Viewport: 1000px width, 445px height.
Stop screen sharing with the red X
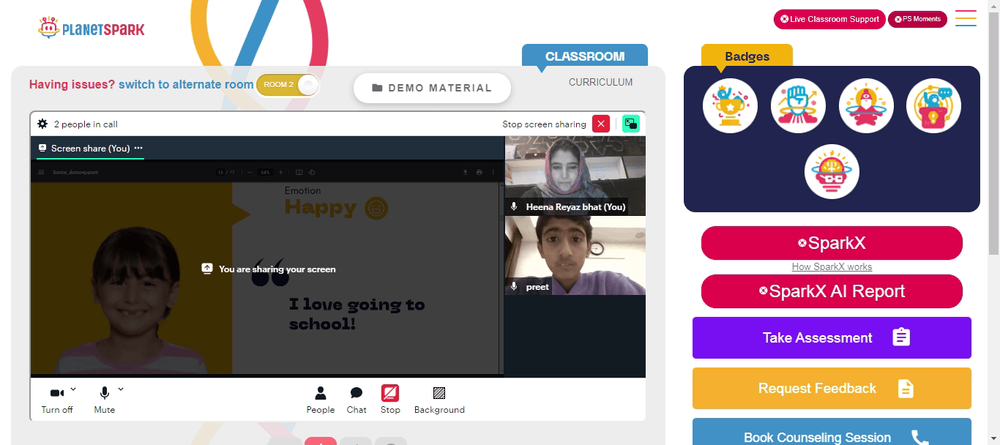pyautogui.click(x=601, y=124)
